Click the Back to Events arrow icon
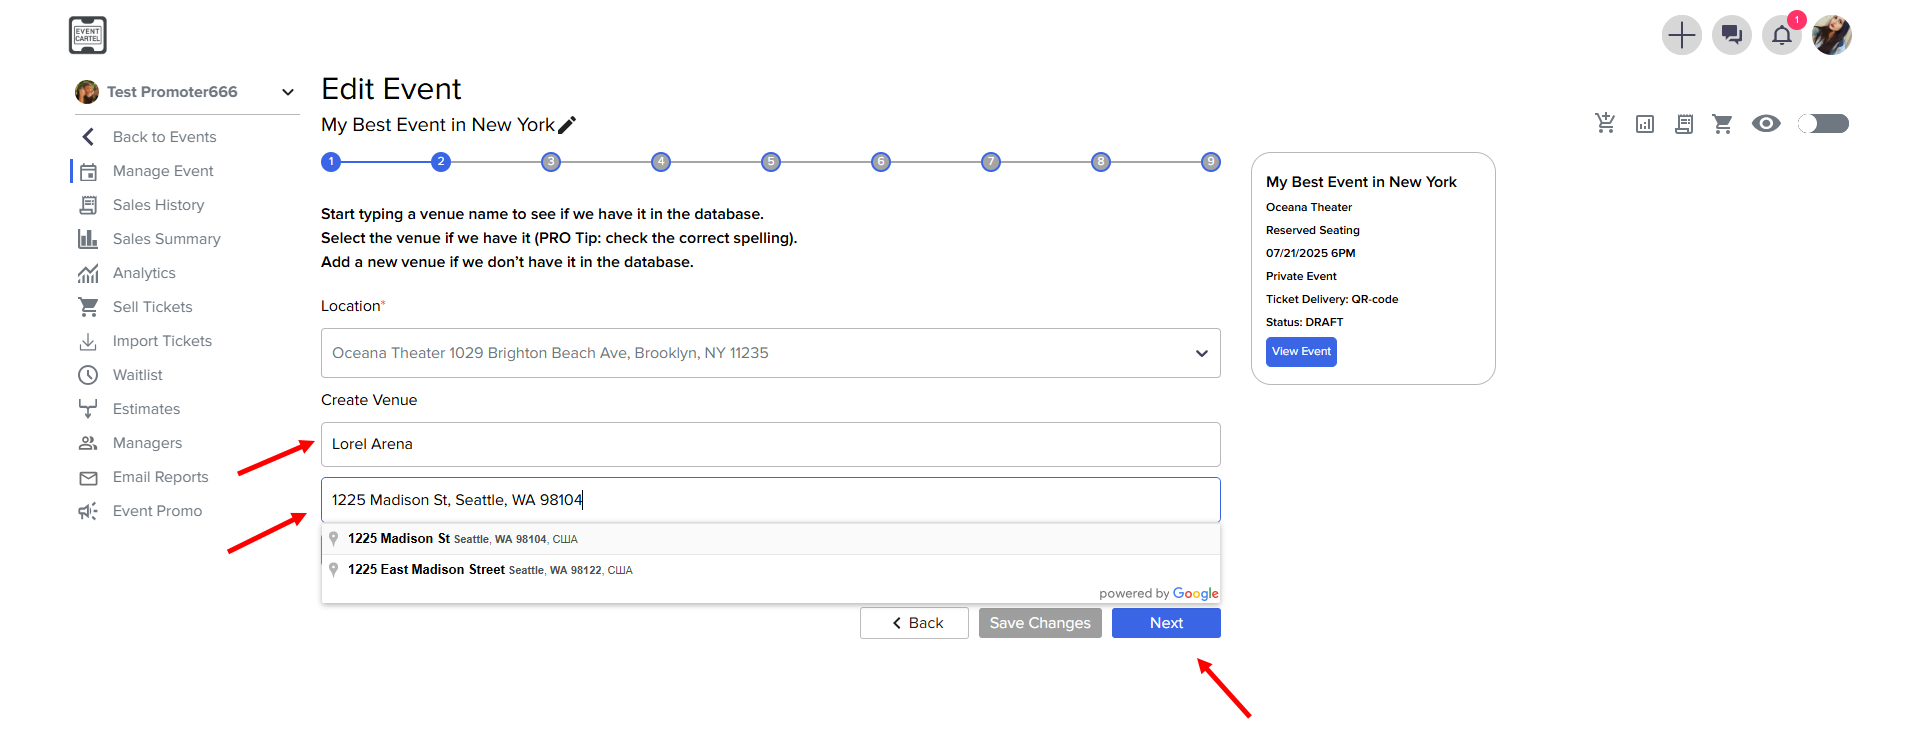1920x729 pixels. click(x=88, y=137)
